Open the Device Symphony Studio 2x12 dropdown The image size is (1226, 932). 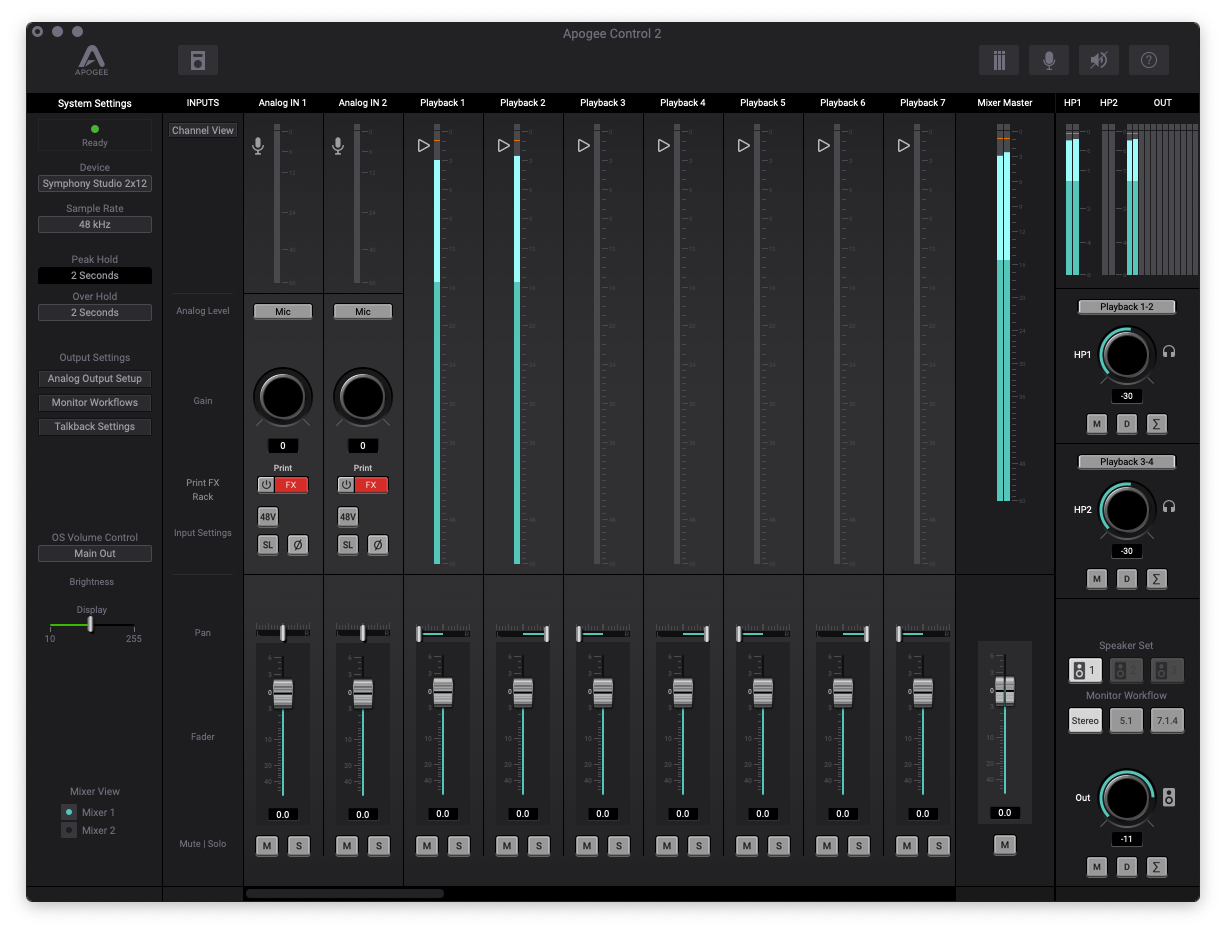coord(95,184)
